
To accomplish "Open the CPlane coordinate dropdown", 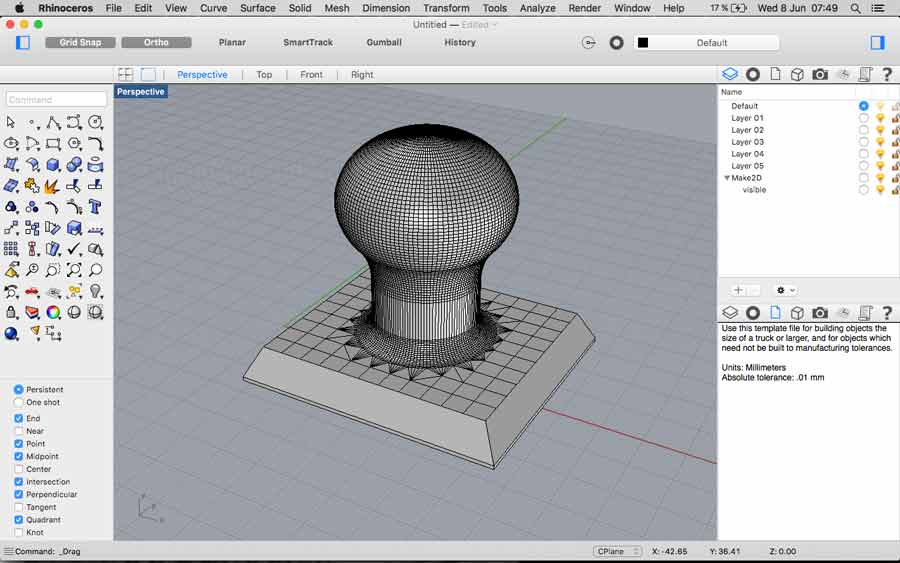I will (x=617, y=551).
